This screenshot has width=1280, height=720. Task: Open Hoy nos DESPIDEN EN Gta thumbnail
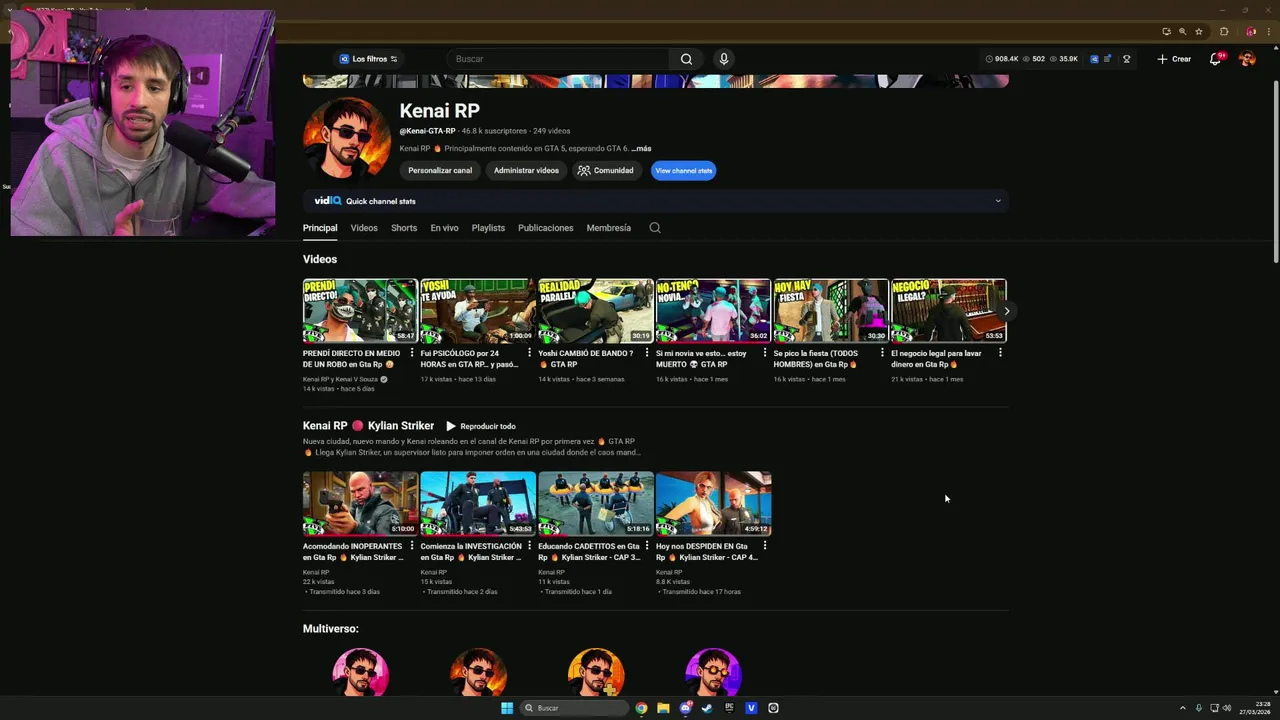(713, 504)
